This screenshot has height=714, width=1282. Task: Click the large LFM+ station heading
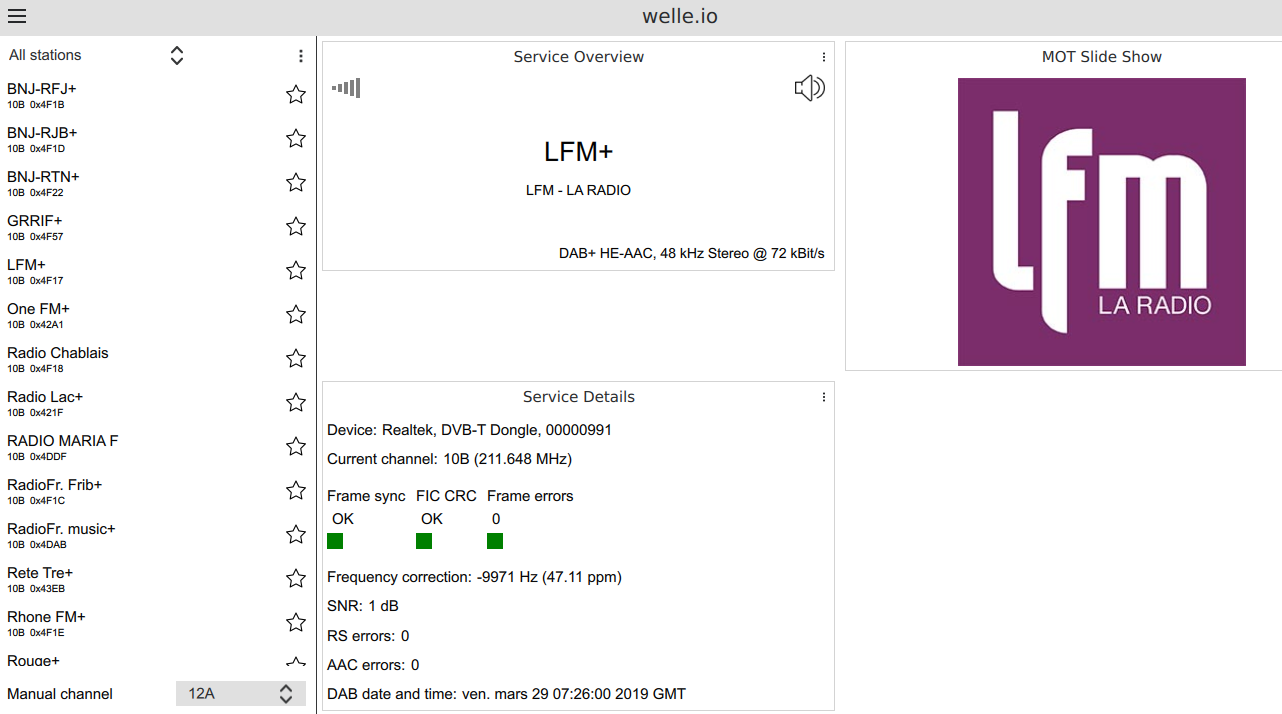[x=578, y=152]
